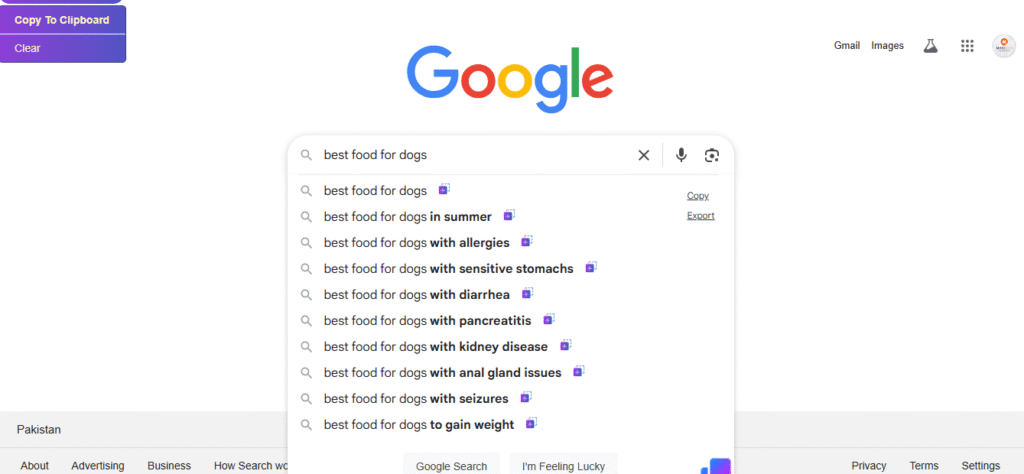
Task: Click purple copy icon beside 'to gain weight'
Action: pyautogui.click(x=531, y=423)
